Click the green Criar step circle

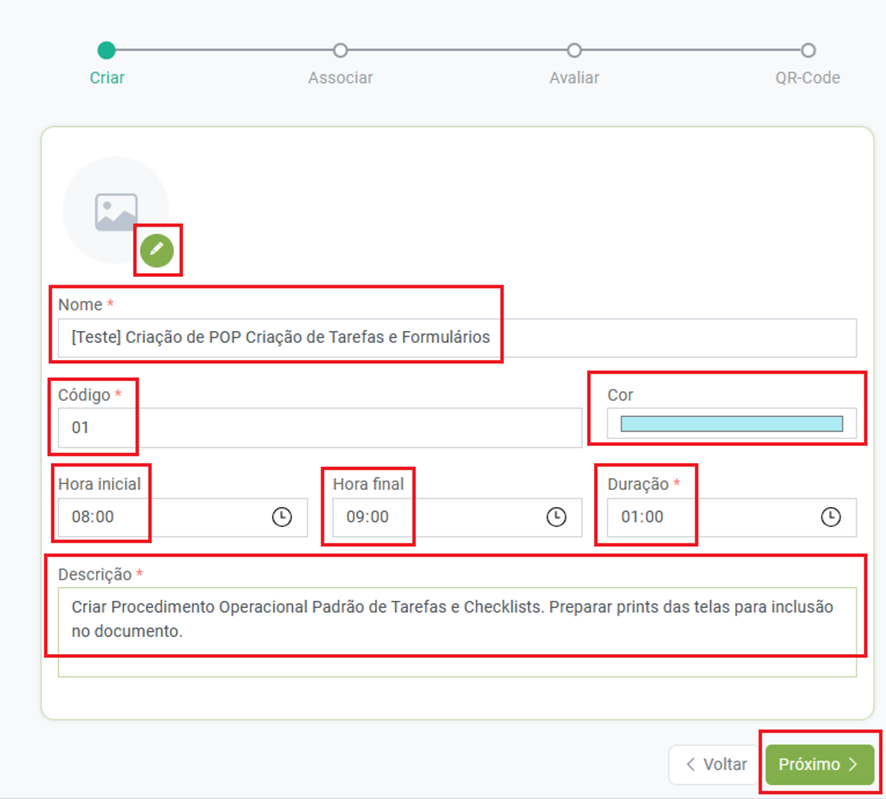click(x=106, y=50)
